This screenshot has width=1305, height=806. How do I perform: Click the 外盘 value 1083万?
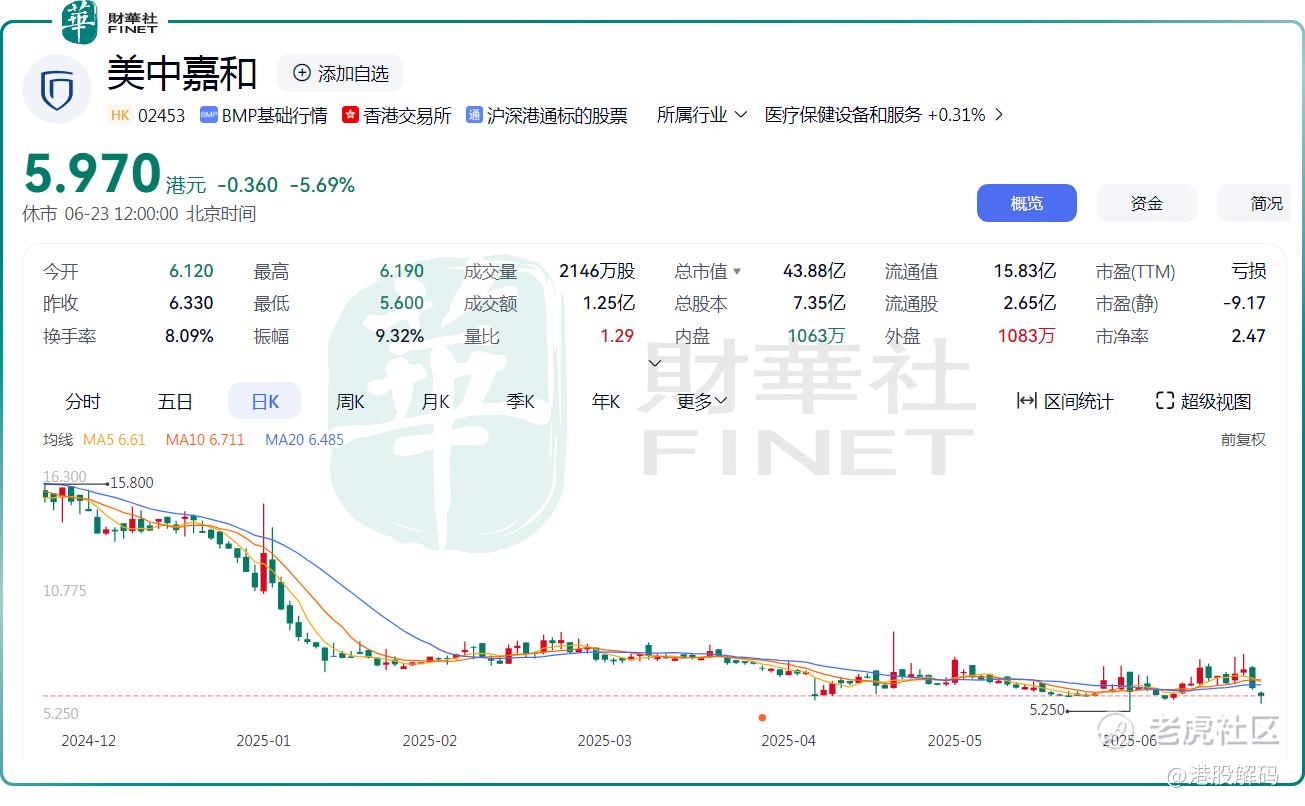pos(1026,336)
